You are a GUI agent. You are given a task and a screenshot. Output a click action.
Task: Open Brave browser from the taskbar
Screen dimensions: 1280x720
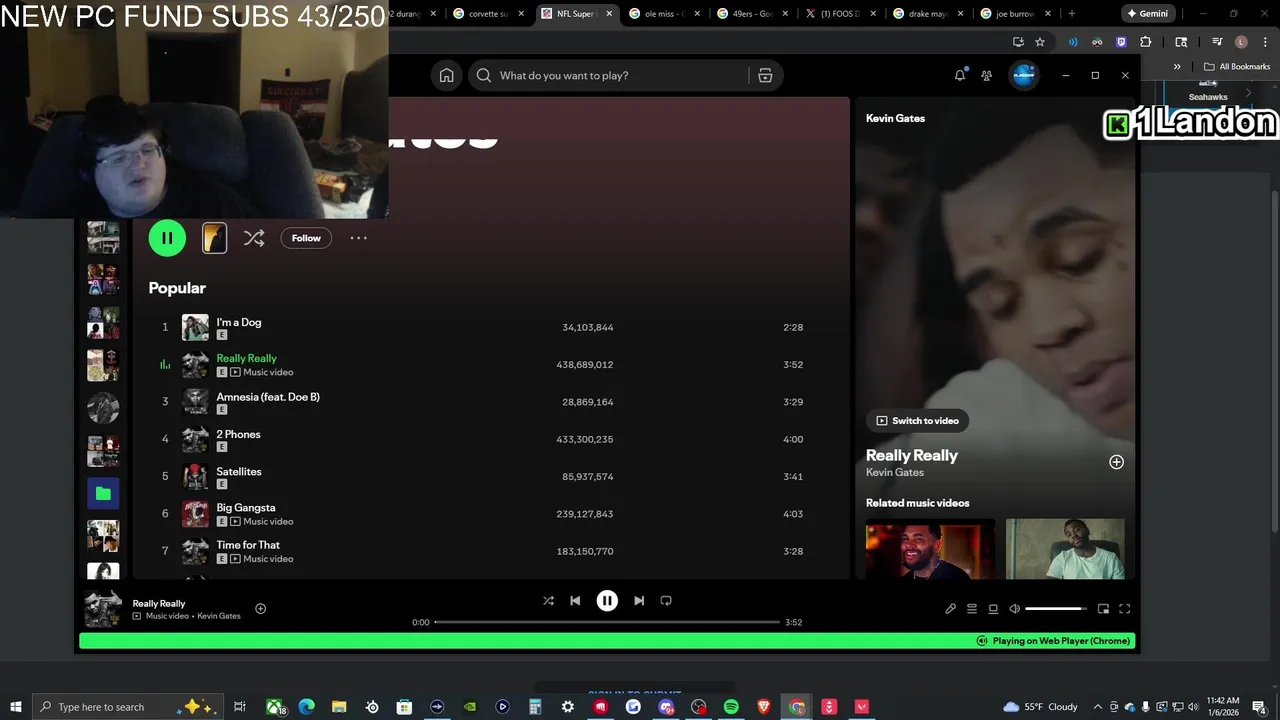point(764,707)
